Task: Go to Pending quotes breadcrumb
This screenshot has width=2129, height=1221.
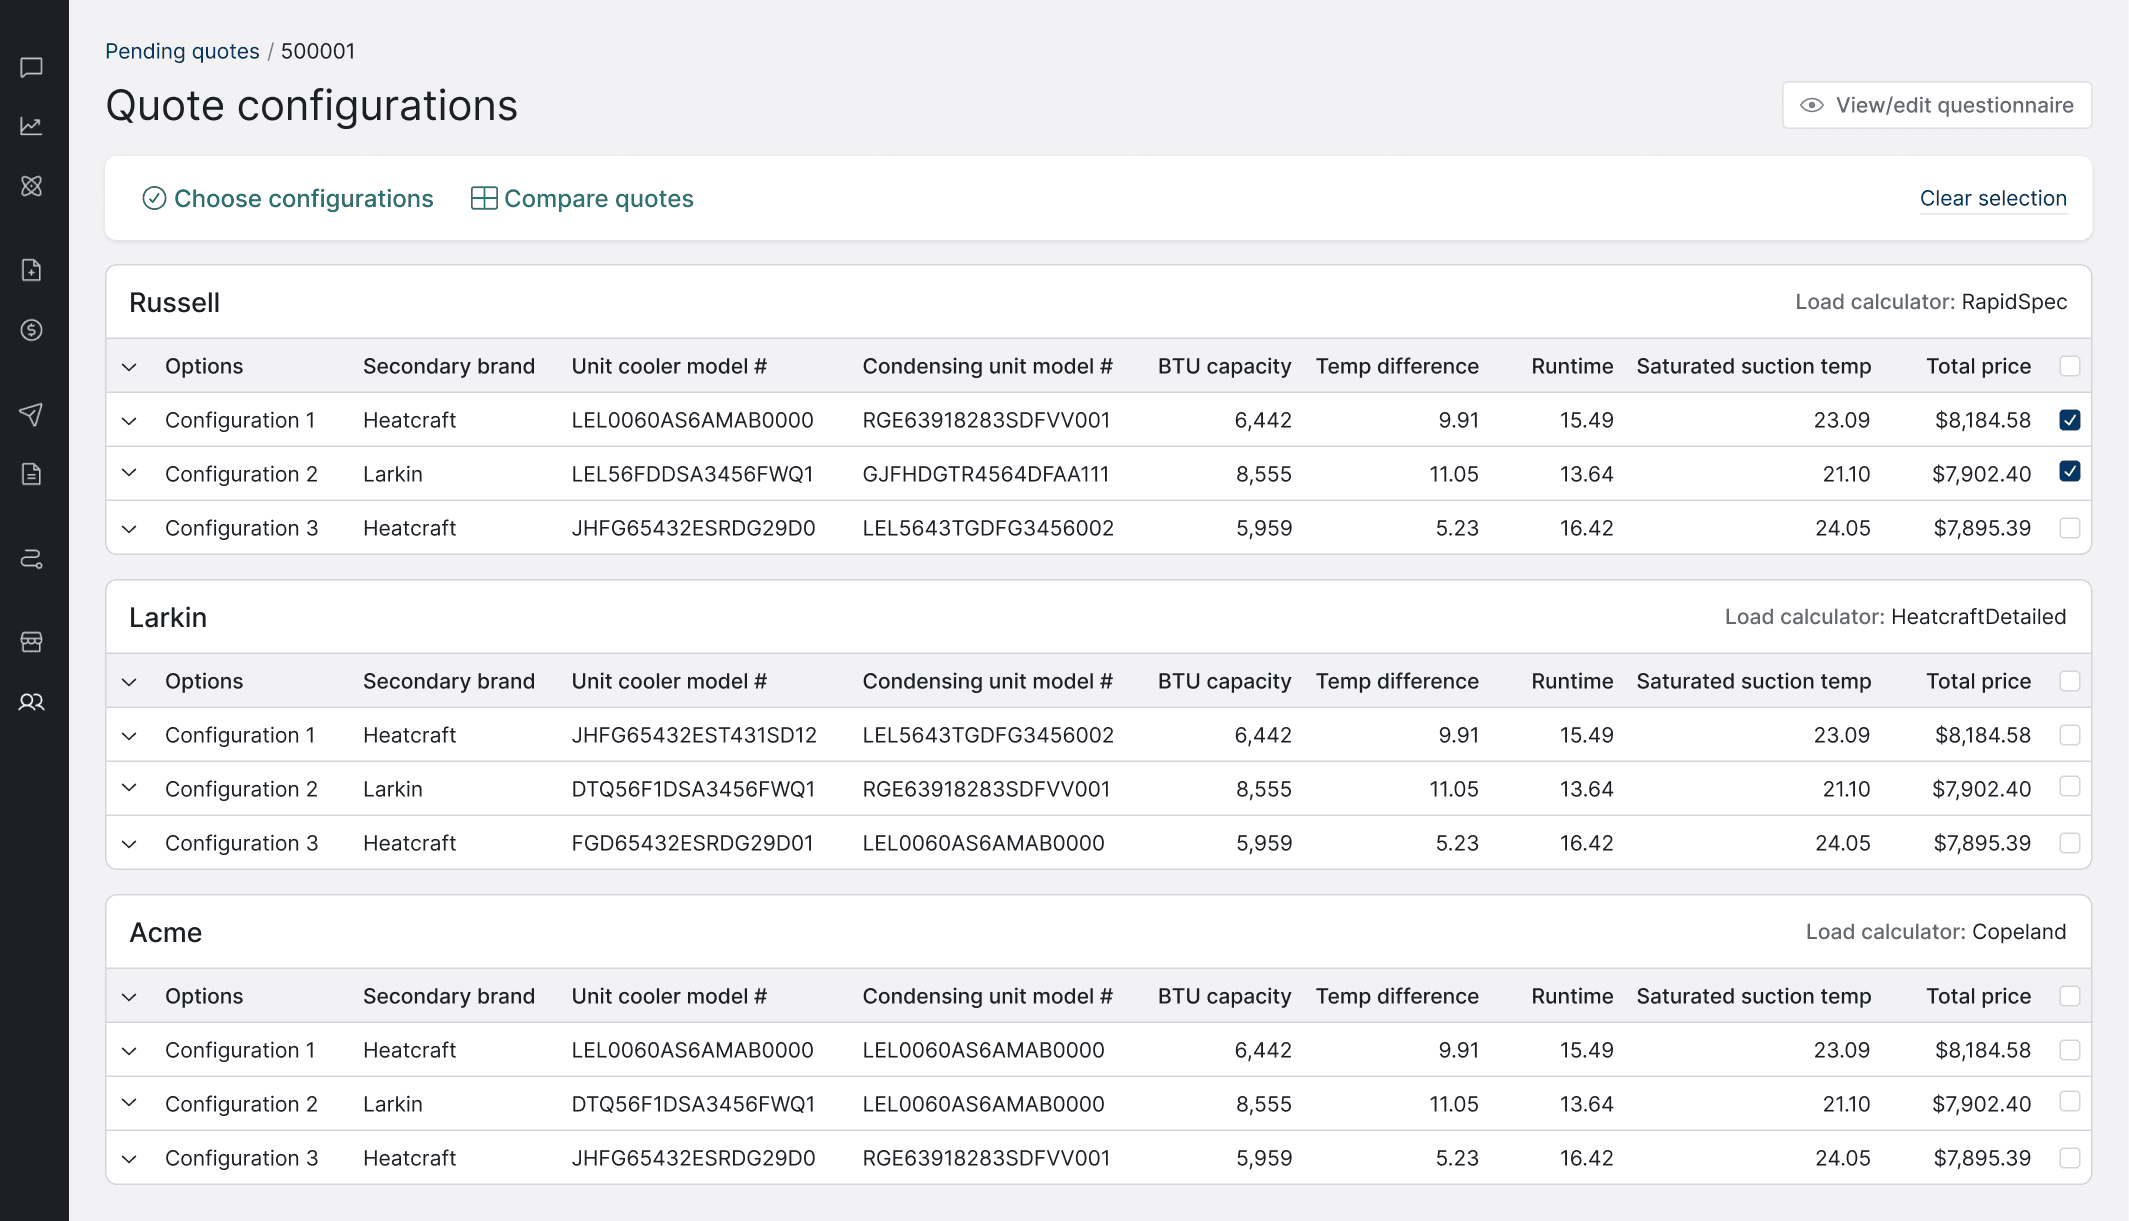Action: click(x=182, y=51)
